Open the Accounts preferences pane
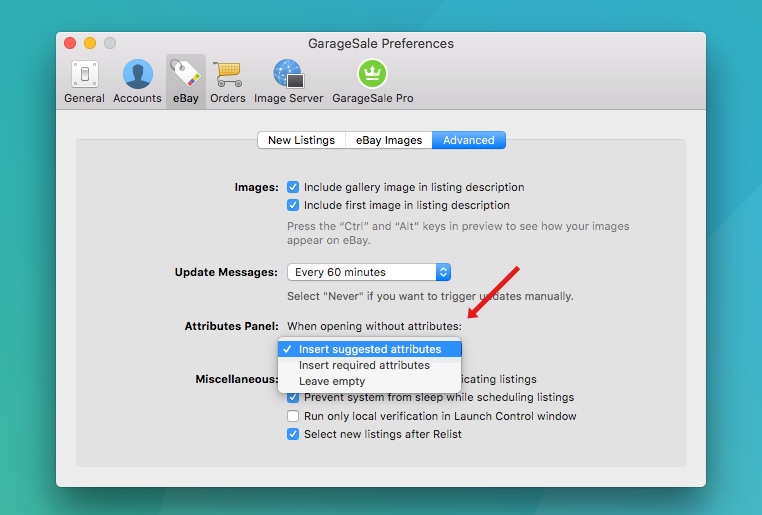Image resolution: width=762 pixels, height=515 pixels. tap(138, 82)
